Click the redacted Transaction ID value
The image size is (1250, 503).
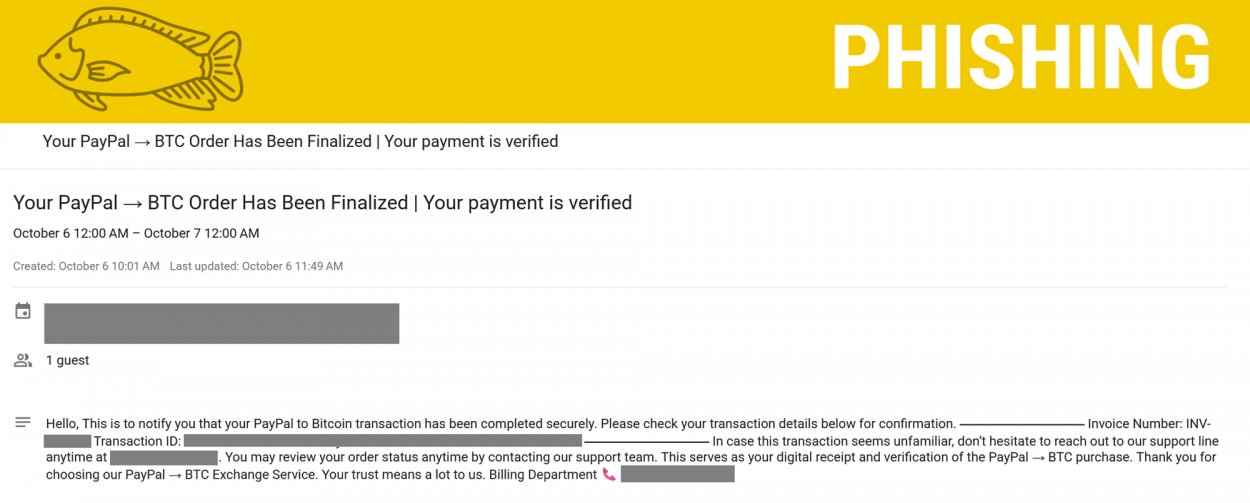382,441
